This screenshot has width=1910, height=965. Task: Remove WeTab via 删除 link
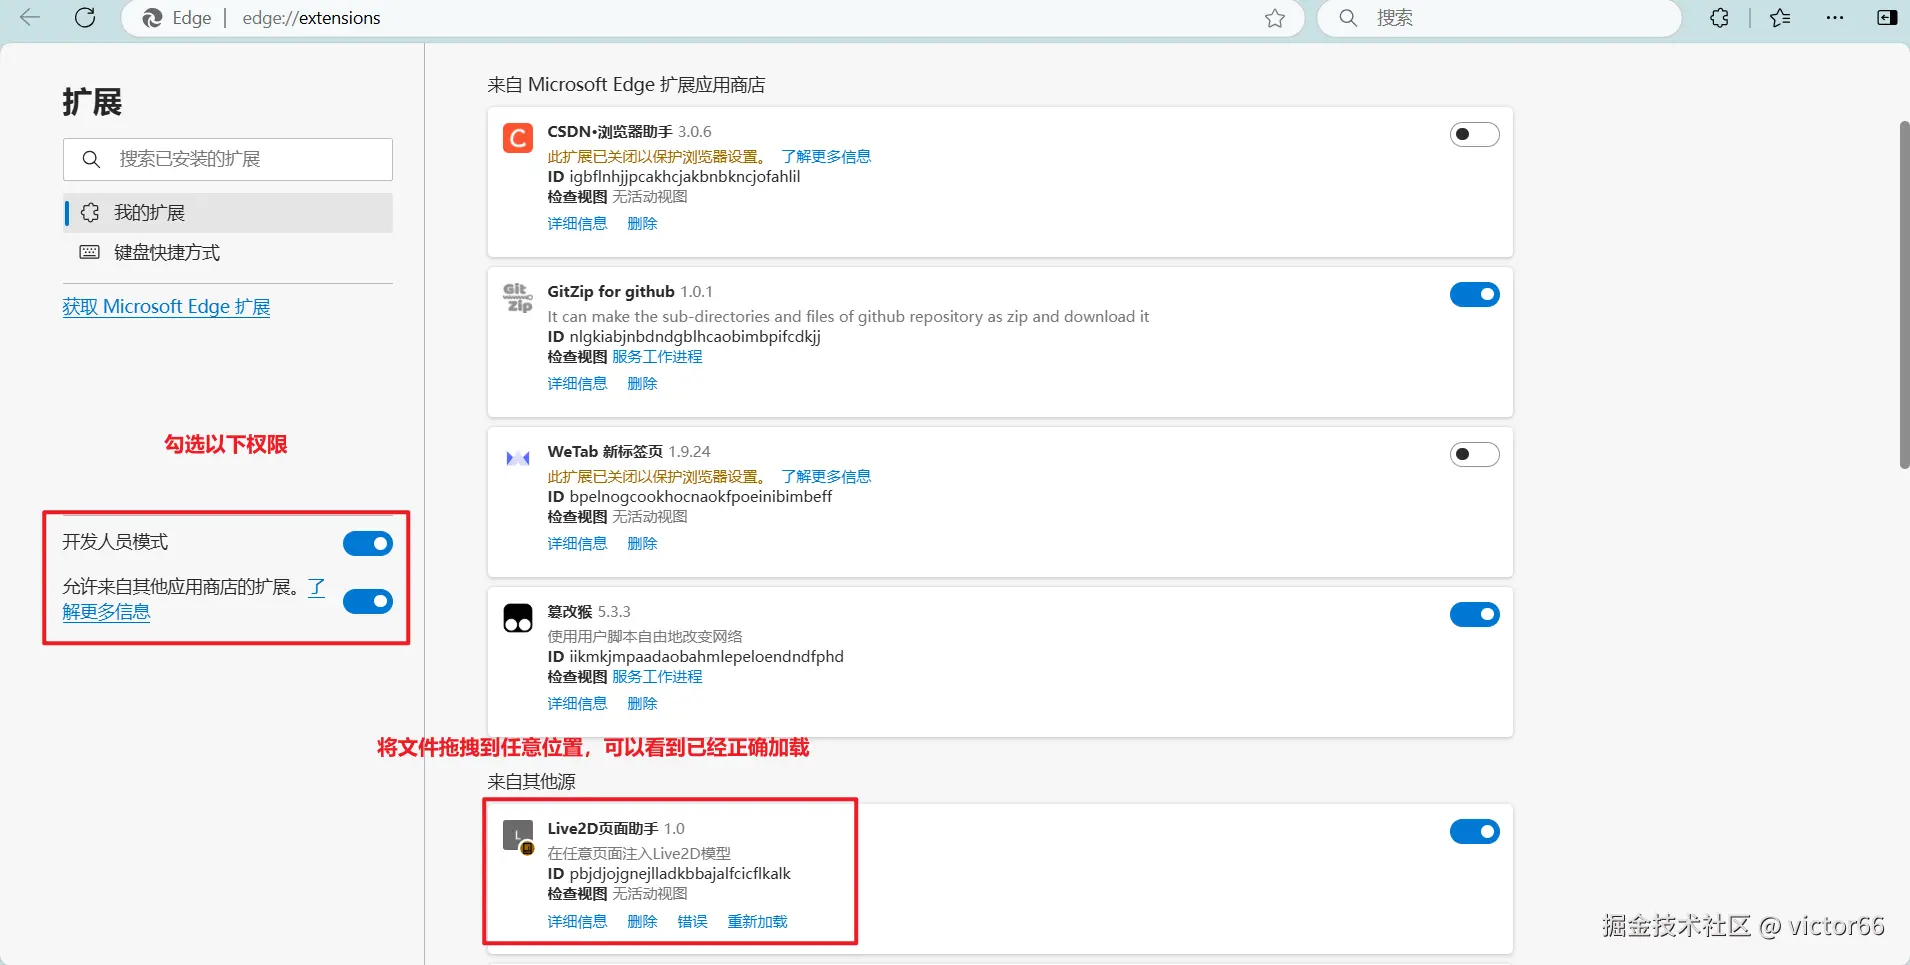click(642, 544)
